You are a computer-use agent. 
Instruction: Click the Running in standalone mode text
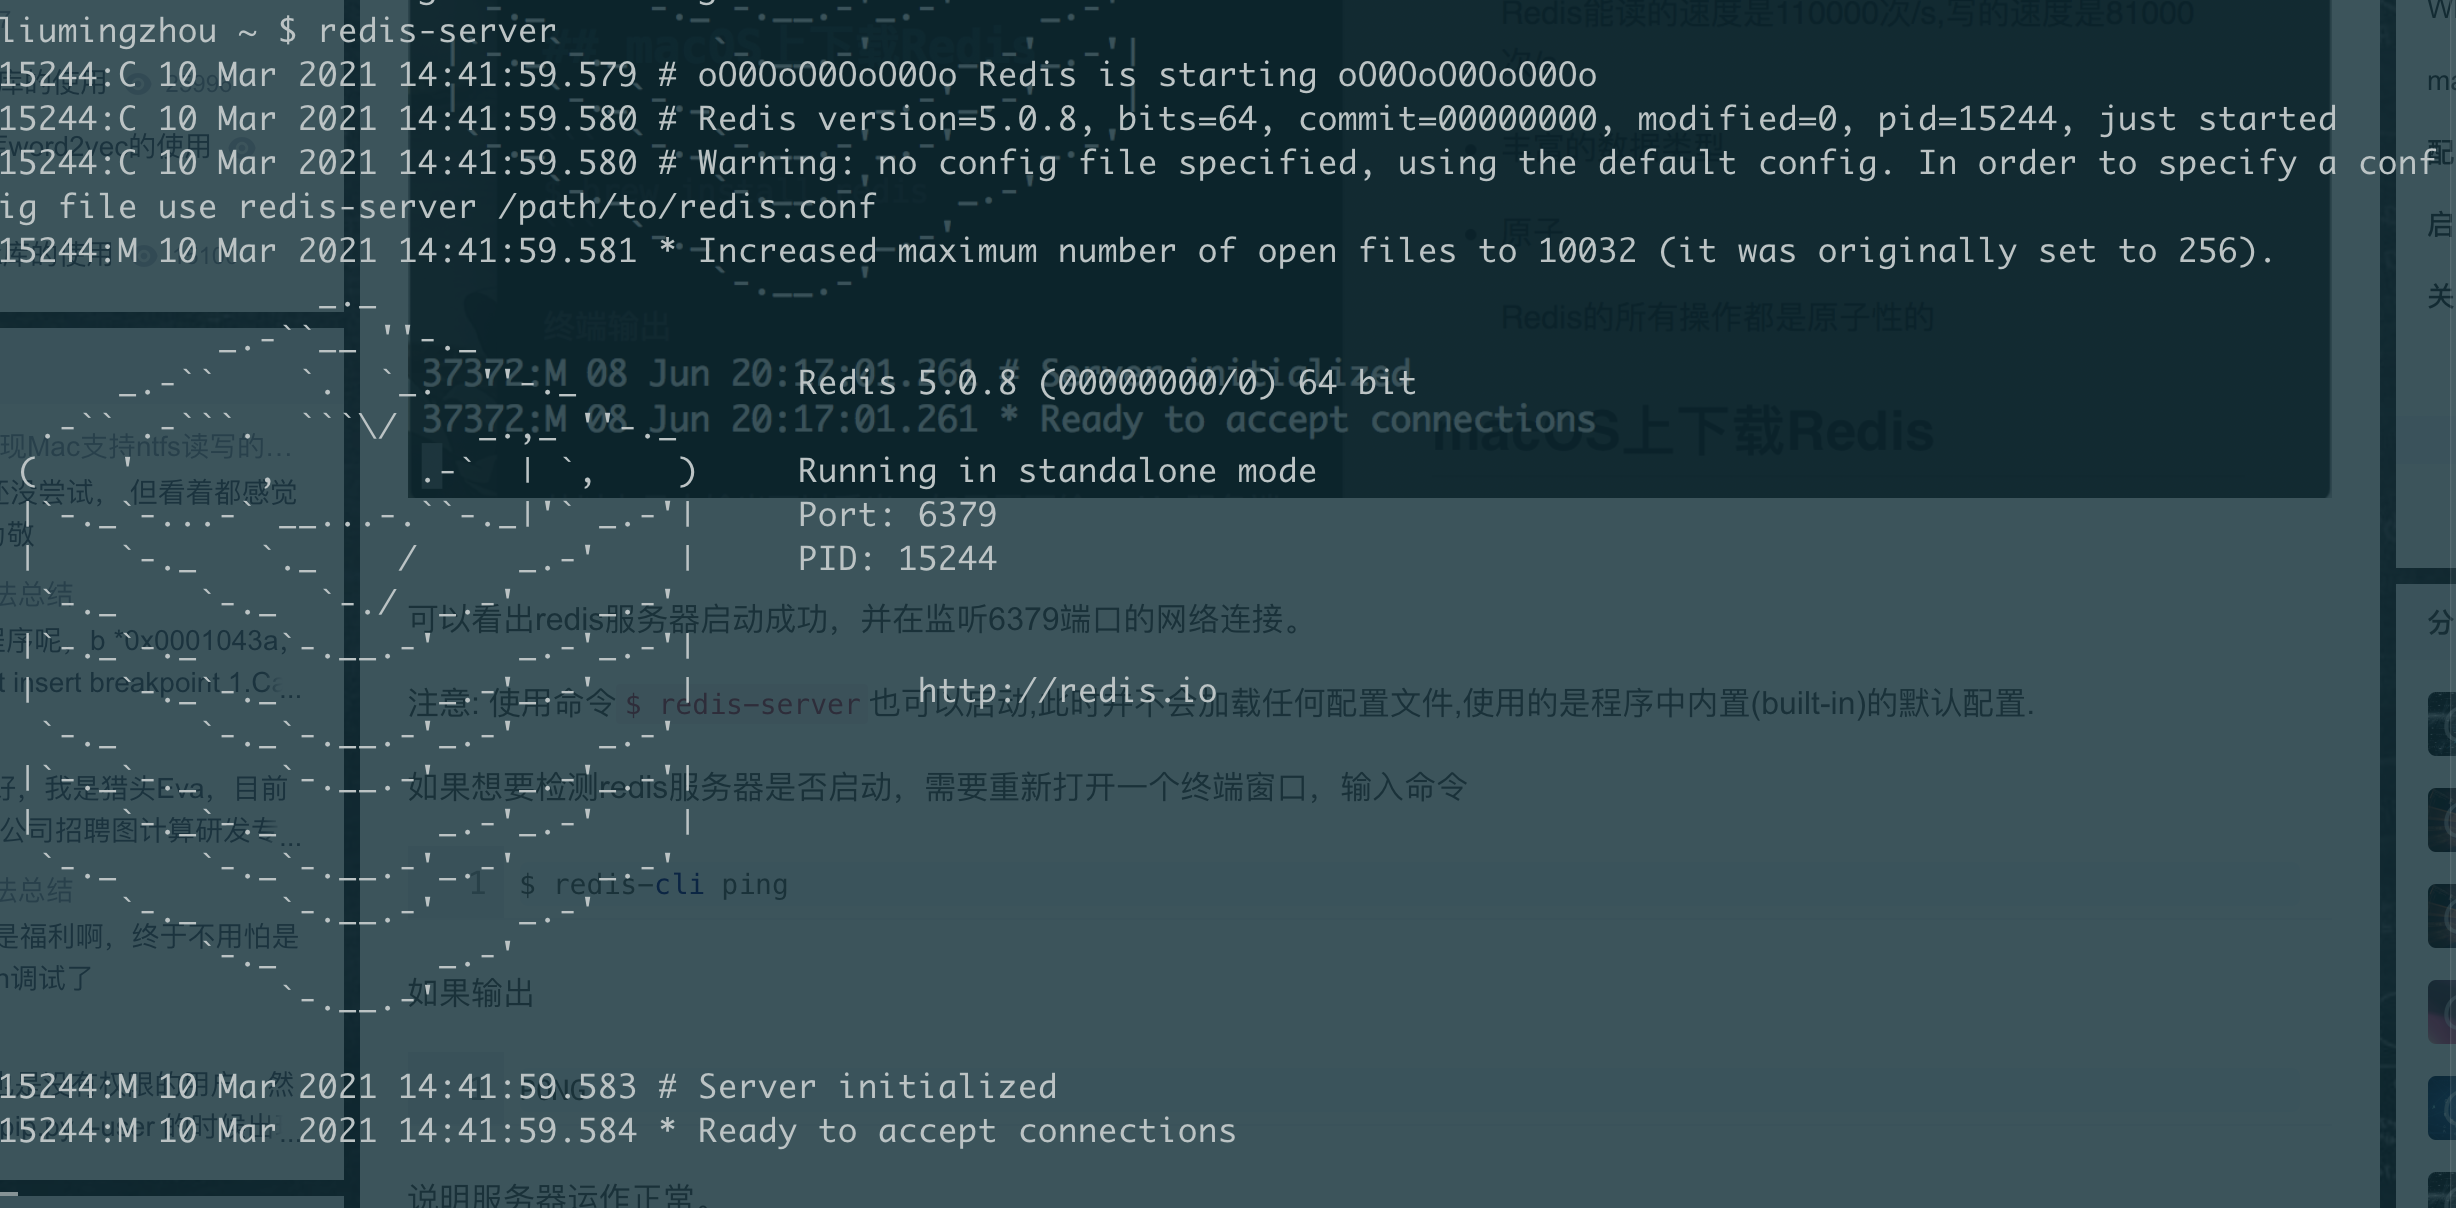click(x=1057, y=471)
